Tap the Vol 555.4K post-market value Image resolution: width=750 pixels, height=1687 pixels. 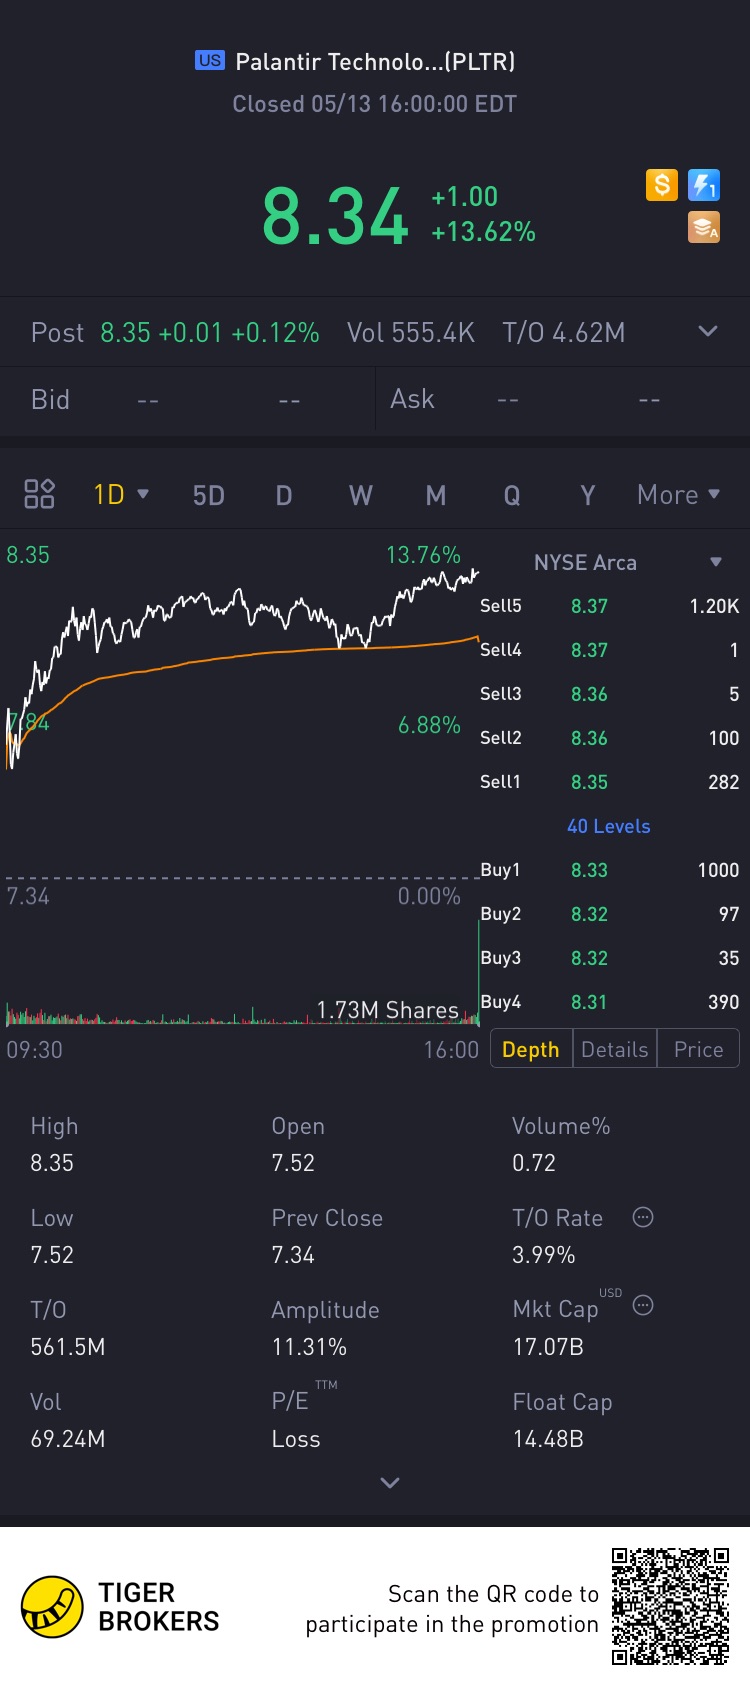coord(411,332)
